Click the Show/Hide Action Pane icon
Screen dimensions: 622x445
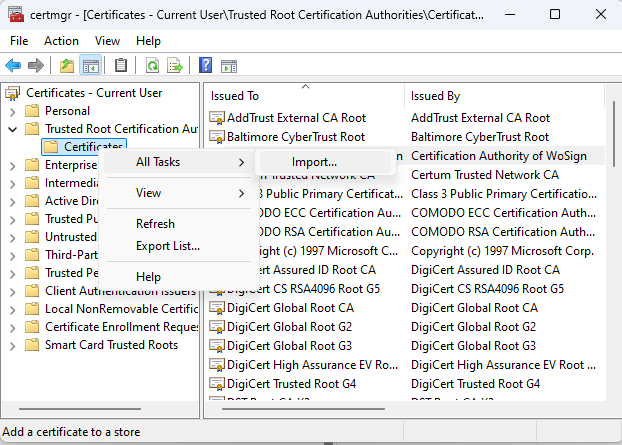[228, 66]
